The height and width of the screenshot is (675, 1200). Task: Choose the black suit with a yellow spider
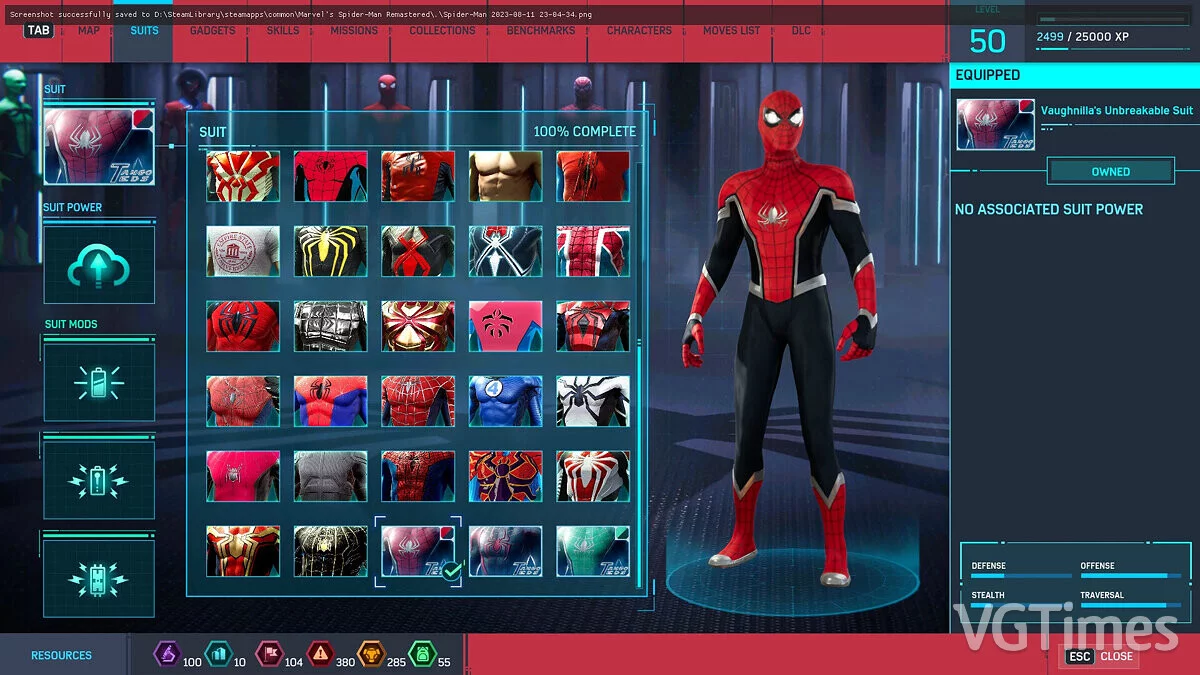pos(331,251)
